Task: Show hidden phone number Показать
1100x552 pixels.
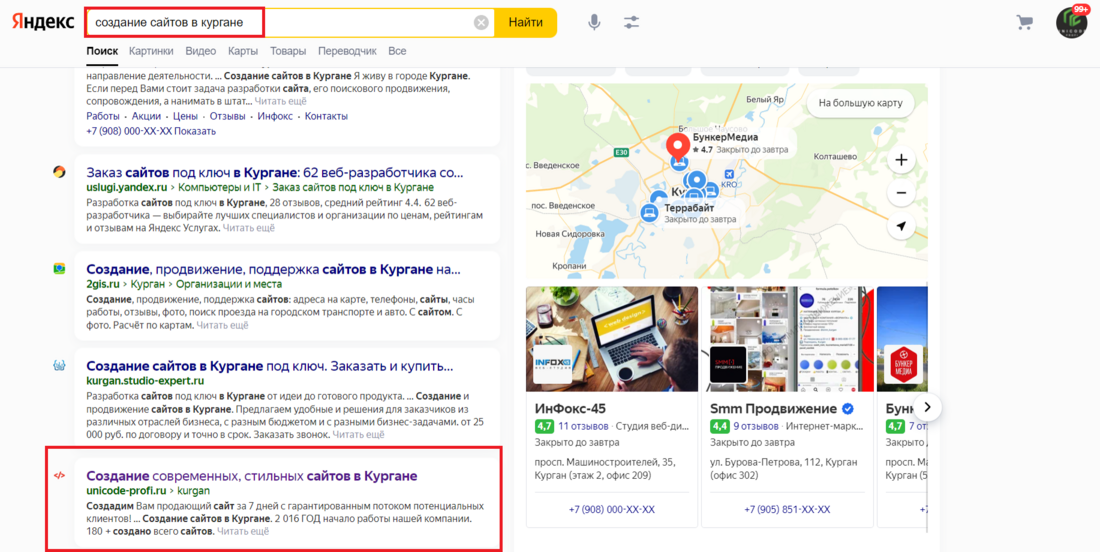Action: (195, 131)
